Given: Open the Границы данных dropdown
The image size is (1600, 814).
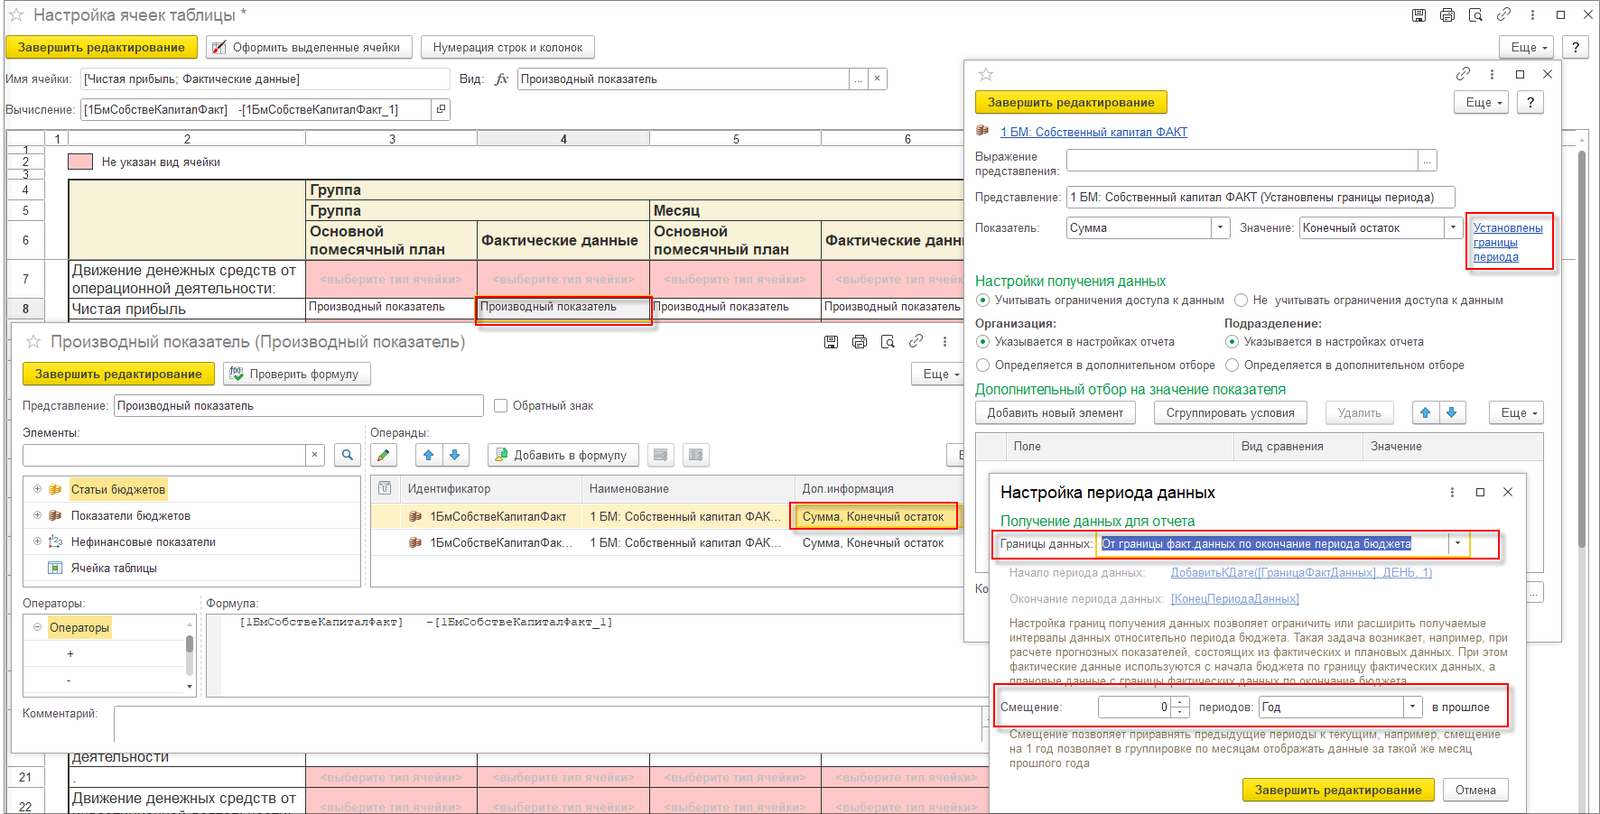Looking at the screenshot, I should 1458,544.
